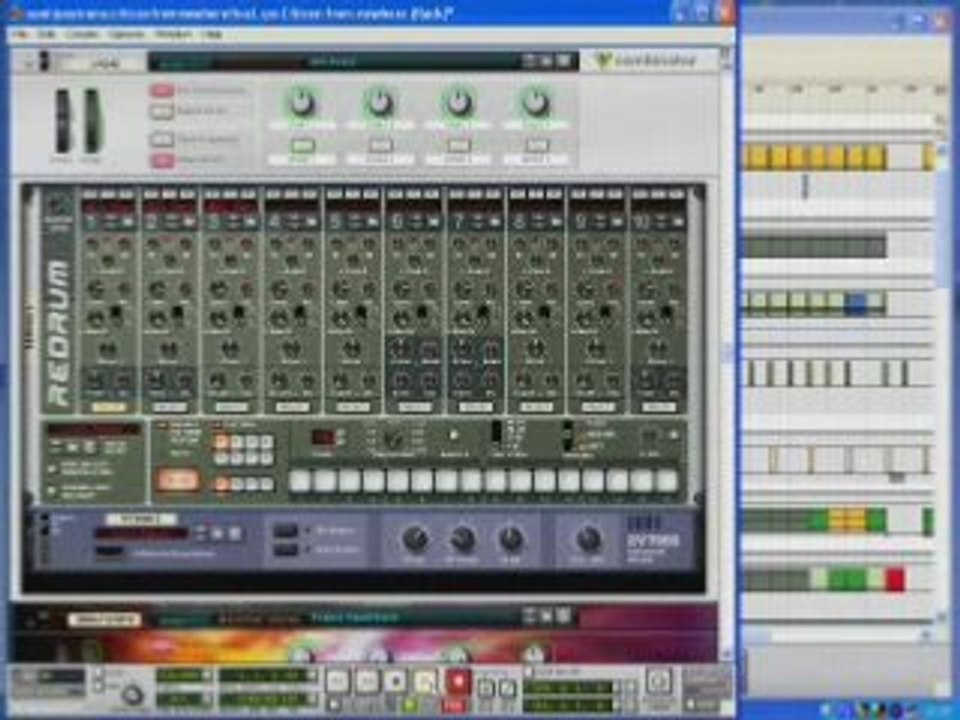Toggle Bypass All FX on the Combinator
960x720 pixels.
coord(162,111)
